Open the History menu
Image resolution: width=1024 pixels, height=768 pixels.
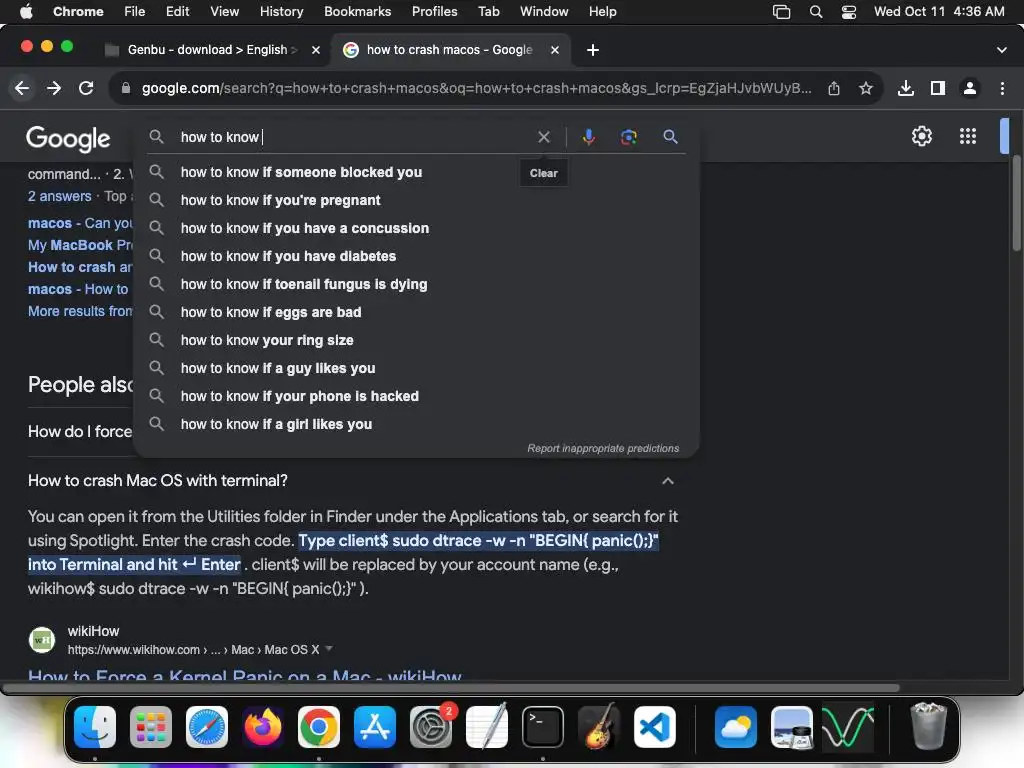click(281, 12)
